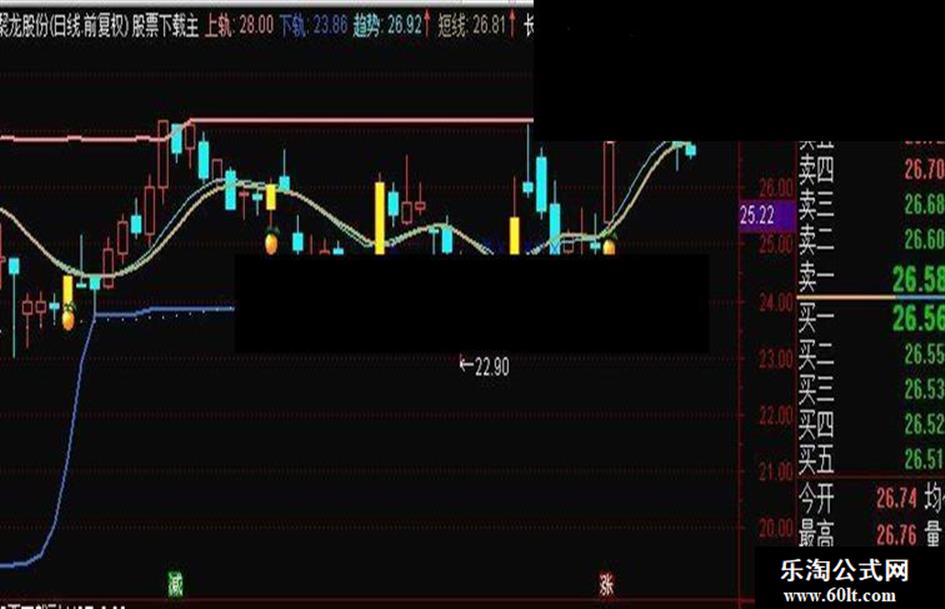Image resolution: width=945 pixels, height=609 pixels.
Task: Select the 卖二 26.60 order row
Action: tap(871, 239)
